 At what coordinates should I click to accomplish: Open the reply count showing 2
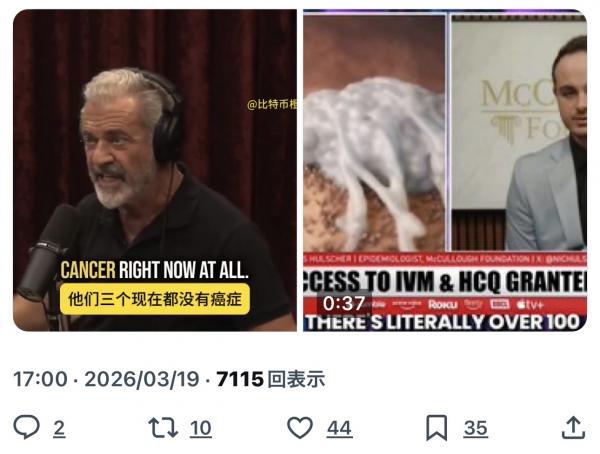point(59,428)
